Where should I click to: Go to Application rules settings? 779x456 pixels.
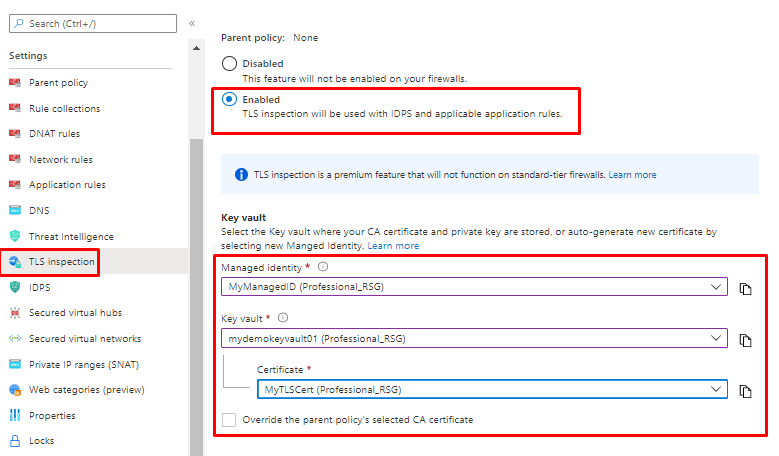(66, 185)
